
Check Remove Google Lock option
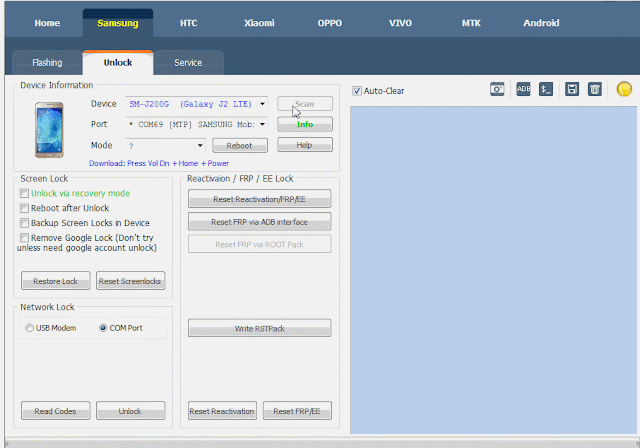click(x=24, y=237)
